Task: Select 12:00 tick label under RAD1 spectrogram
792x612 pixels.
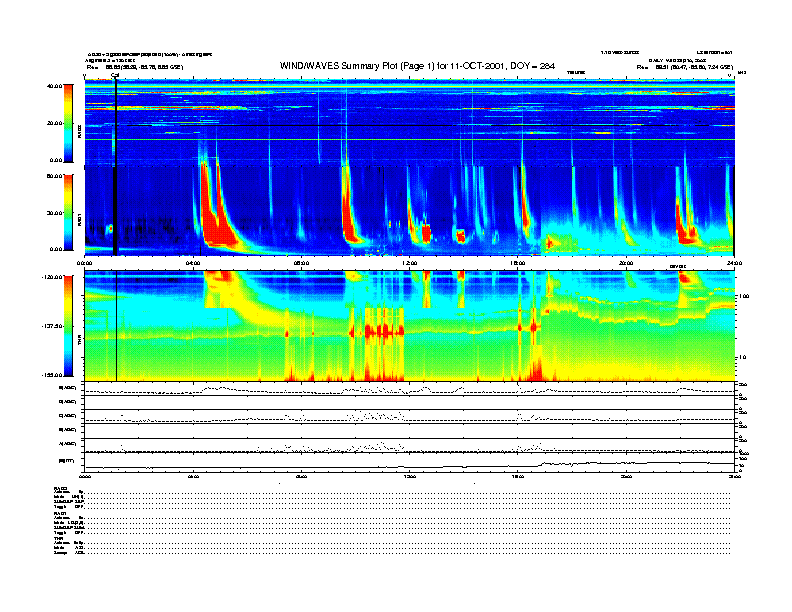Action: pyautogui.click(x=410, y=263)
